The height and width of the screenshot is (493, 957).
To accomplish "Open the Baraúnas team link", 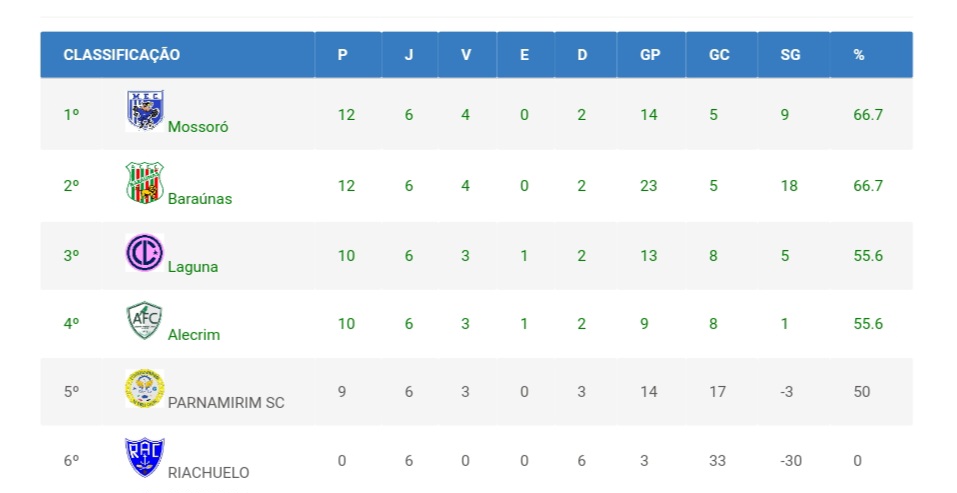I will [x=200, y=198].
